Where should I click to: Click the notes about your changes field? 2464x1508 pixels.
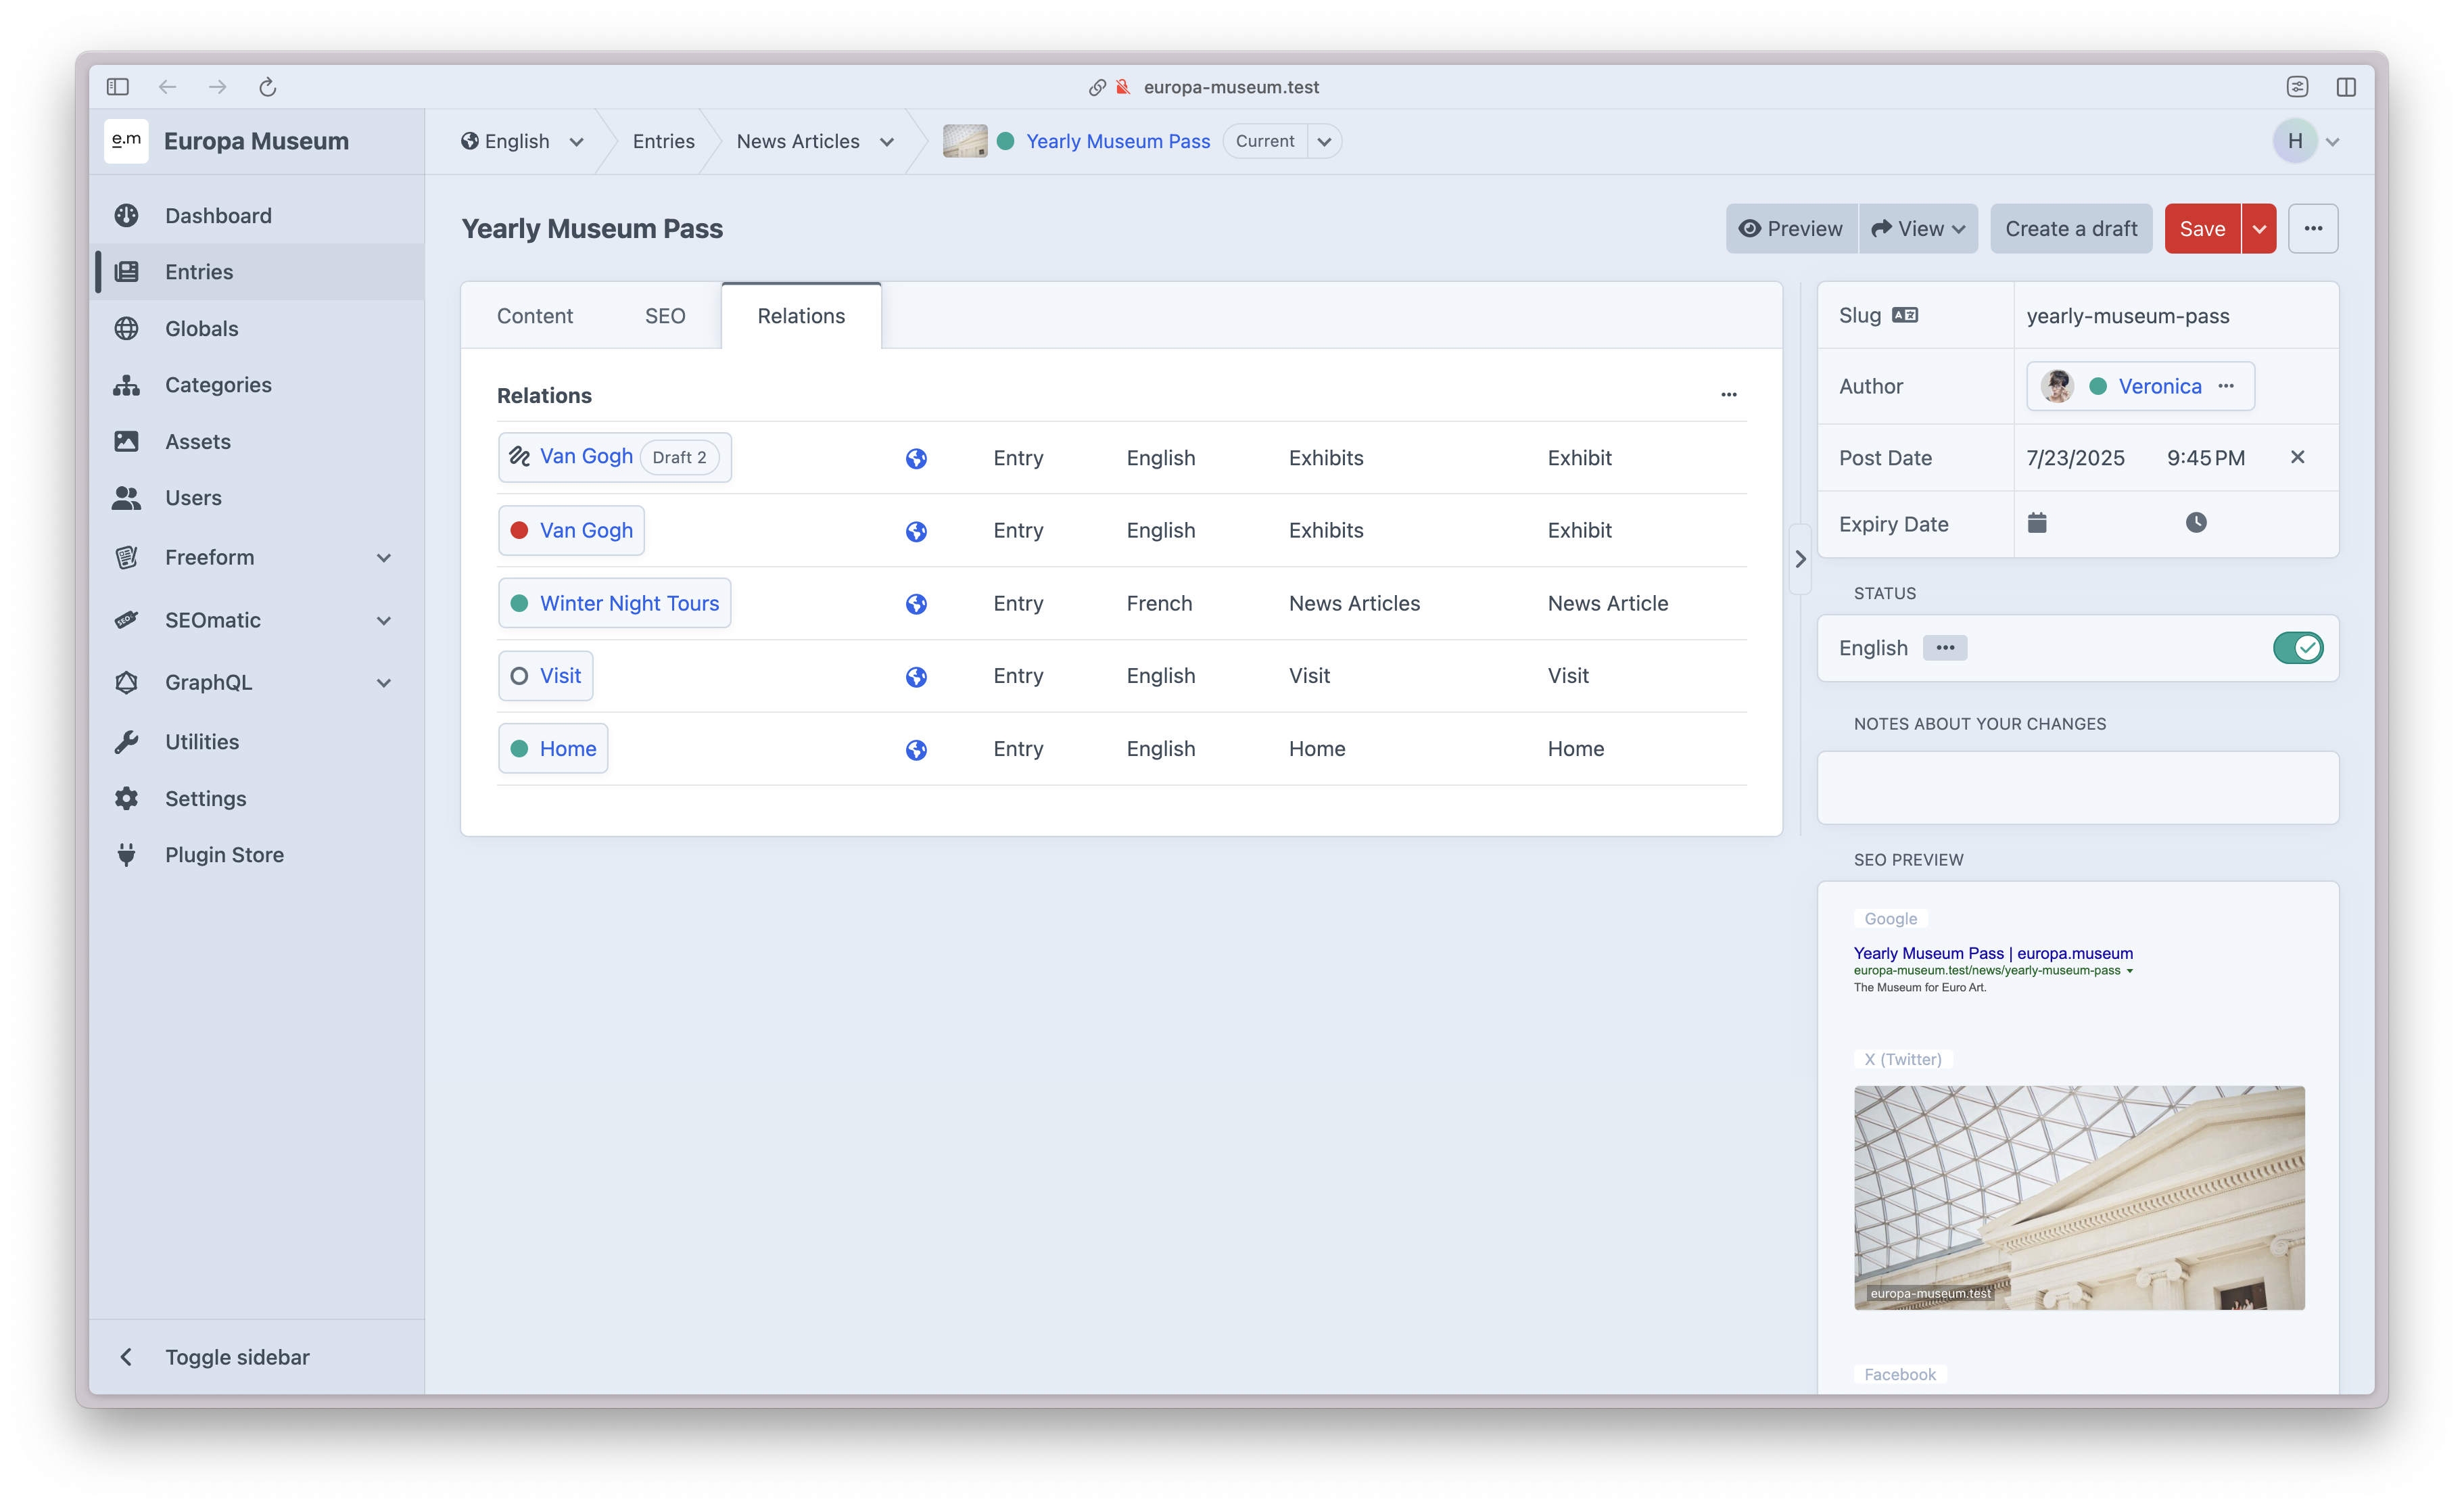[x=2077, y=788]
